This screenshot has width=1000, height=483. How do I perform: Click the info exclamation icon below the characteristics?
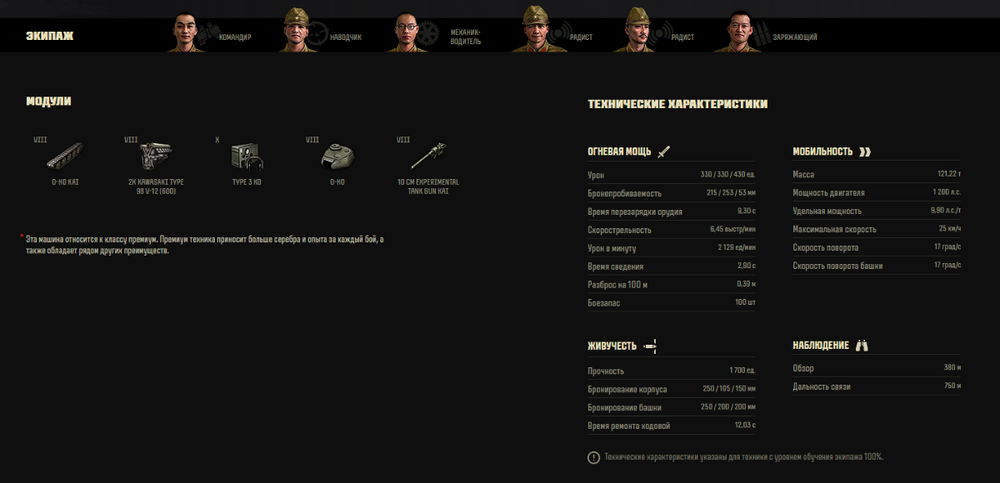(593, 457)
